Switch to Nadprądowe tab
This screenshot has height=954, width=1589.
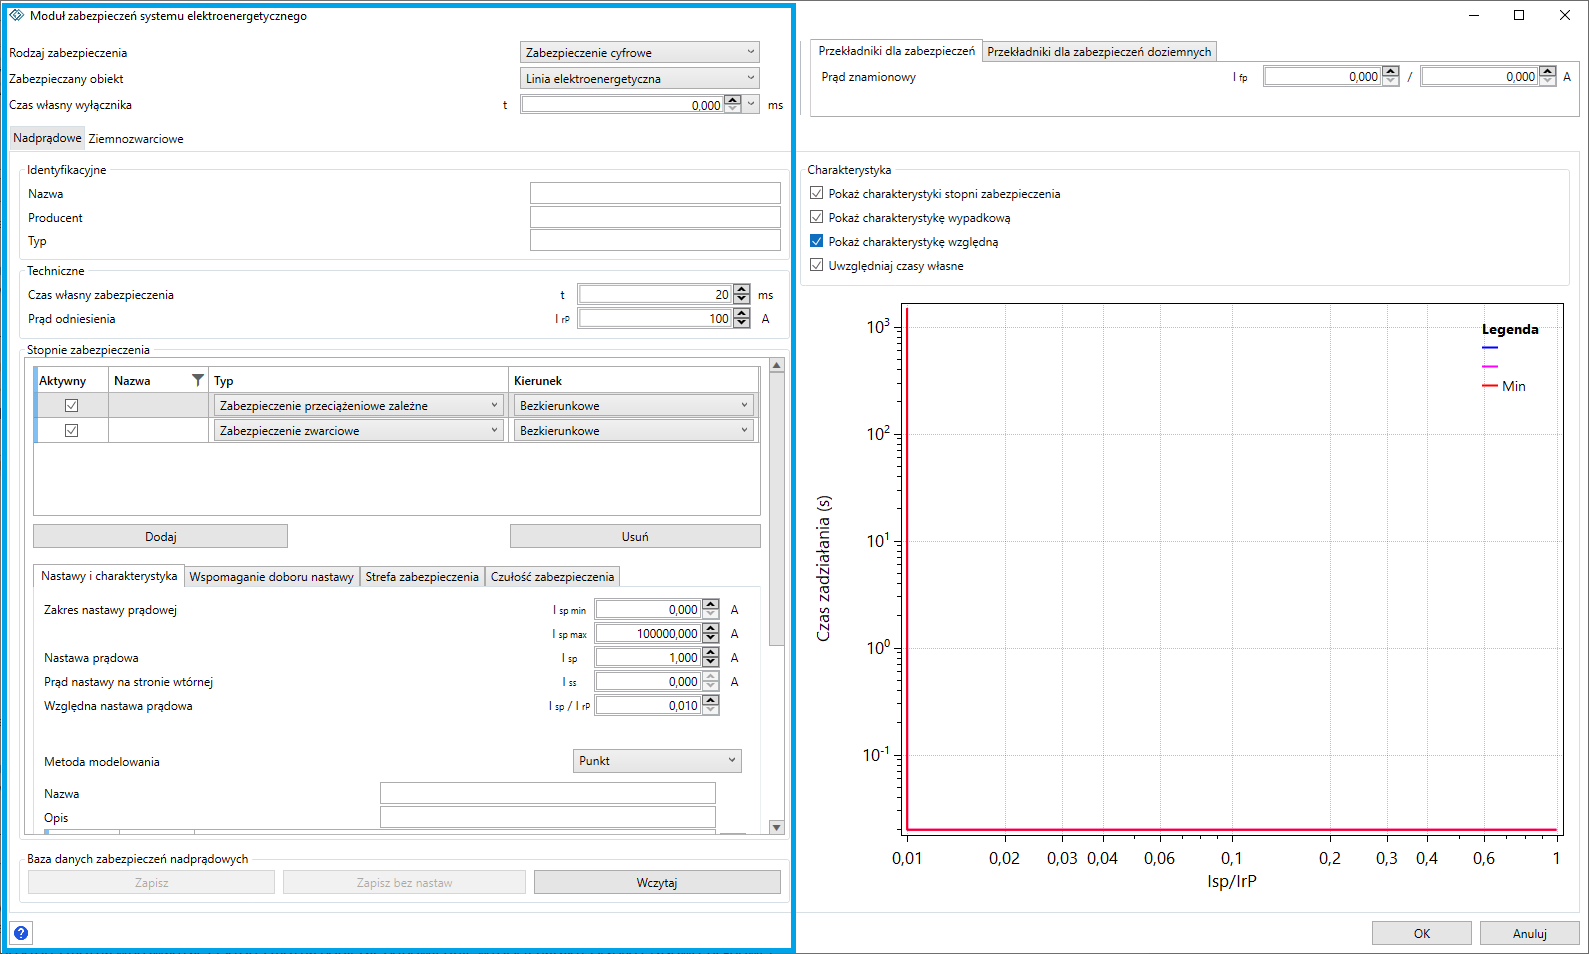(47, 138)
